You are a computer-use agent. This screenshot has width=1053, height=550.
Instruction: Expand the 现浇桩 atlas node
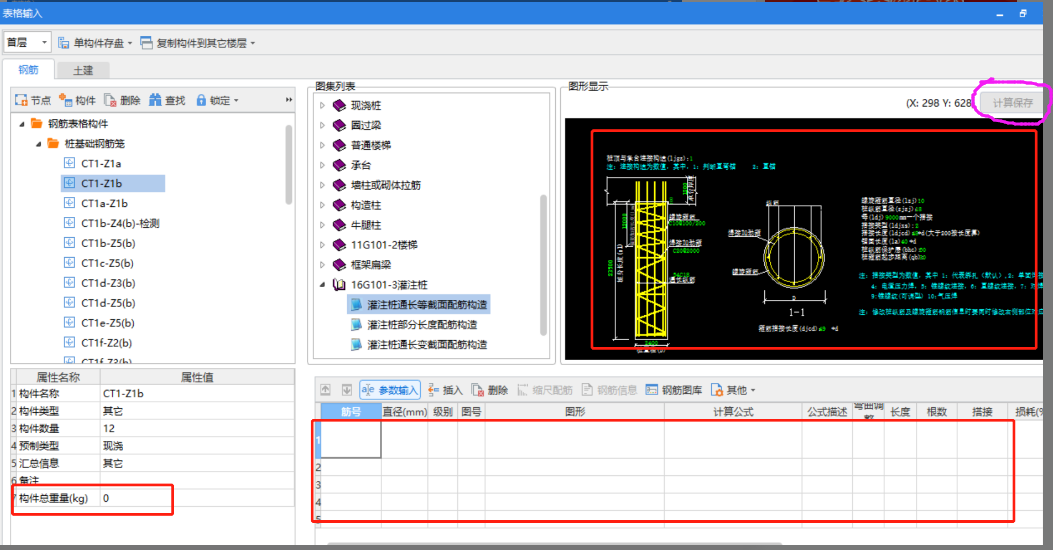pyautogui.click(x=322, y=105)
